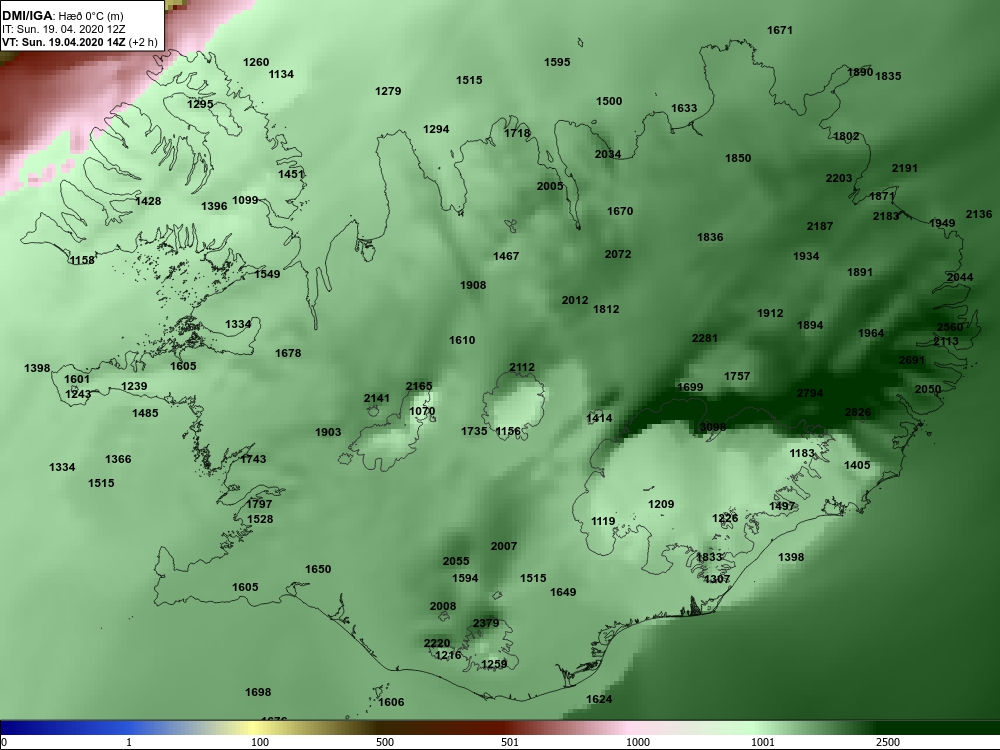
Task: Select the 1610 value label
Action: (462, 340)
